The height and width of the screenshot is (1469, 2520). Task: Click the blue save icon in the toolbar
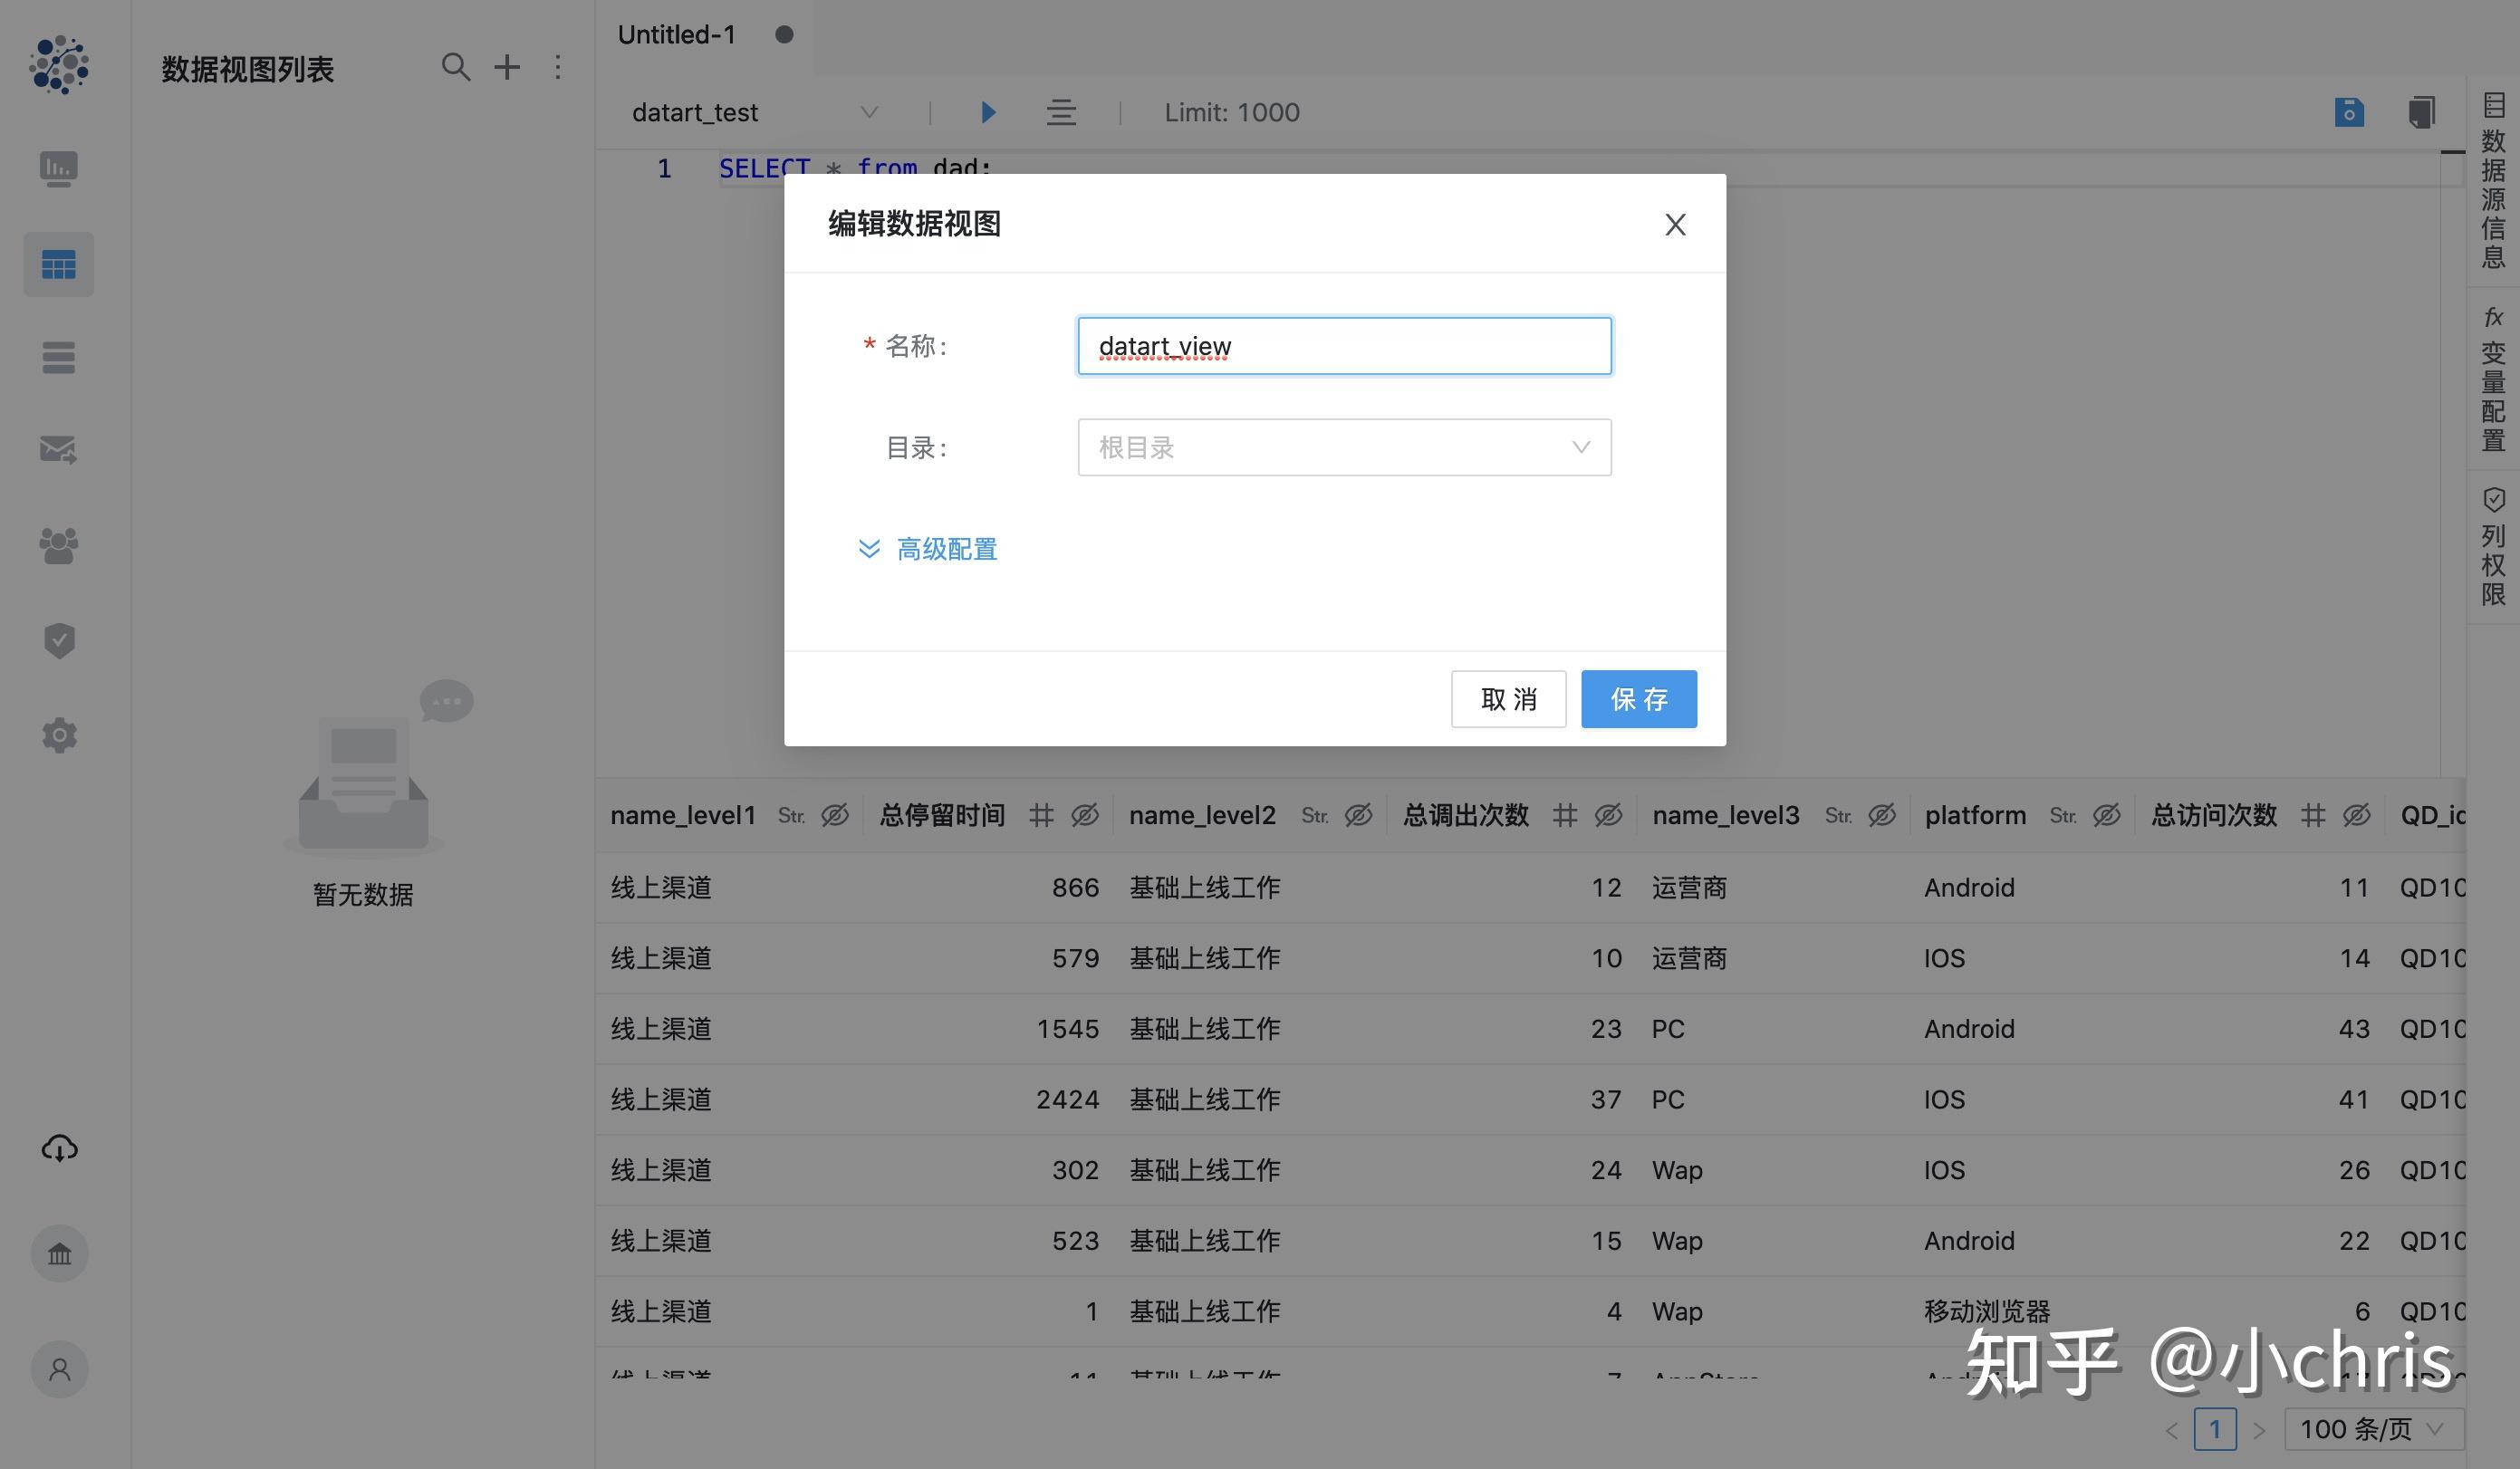pyautogui.click(x=2349, y=112)
